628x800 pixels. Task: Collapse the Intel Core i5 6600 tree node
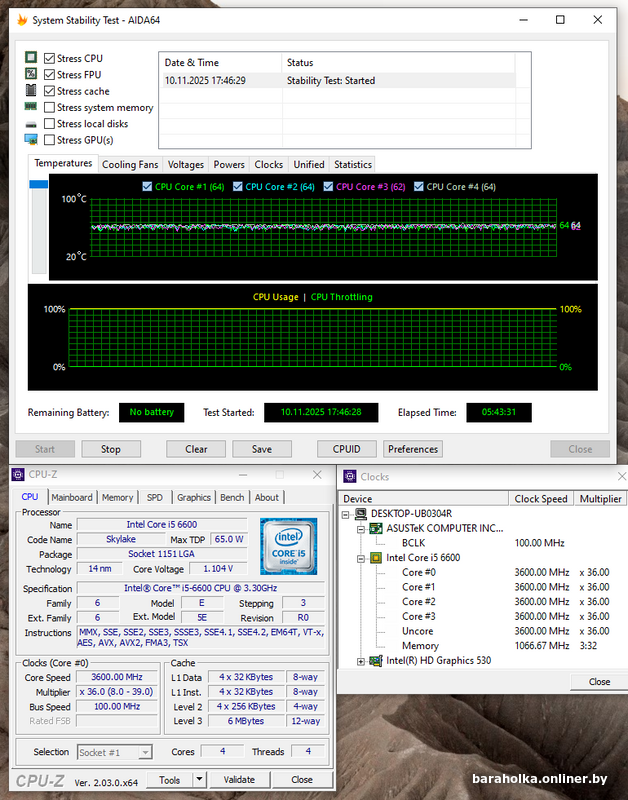tap(361, 558)
